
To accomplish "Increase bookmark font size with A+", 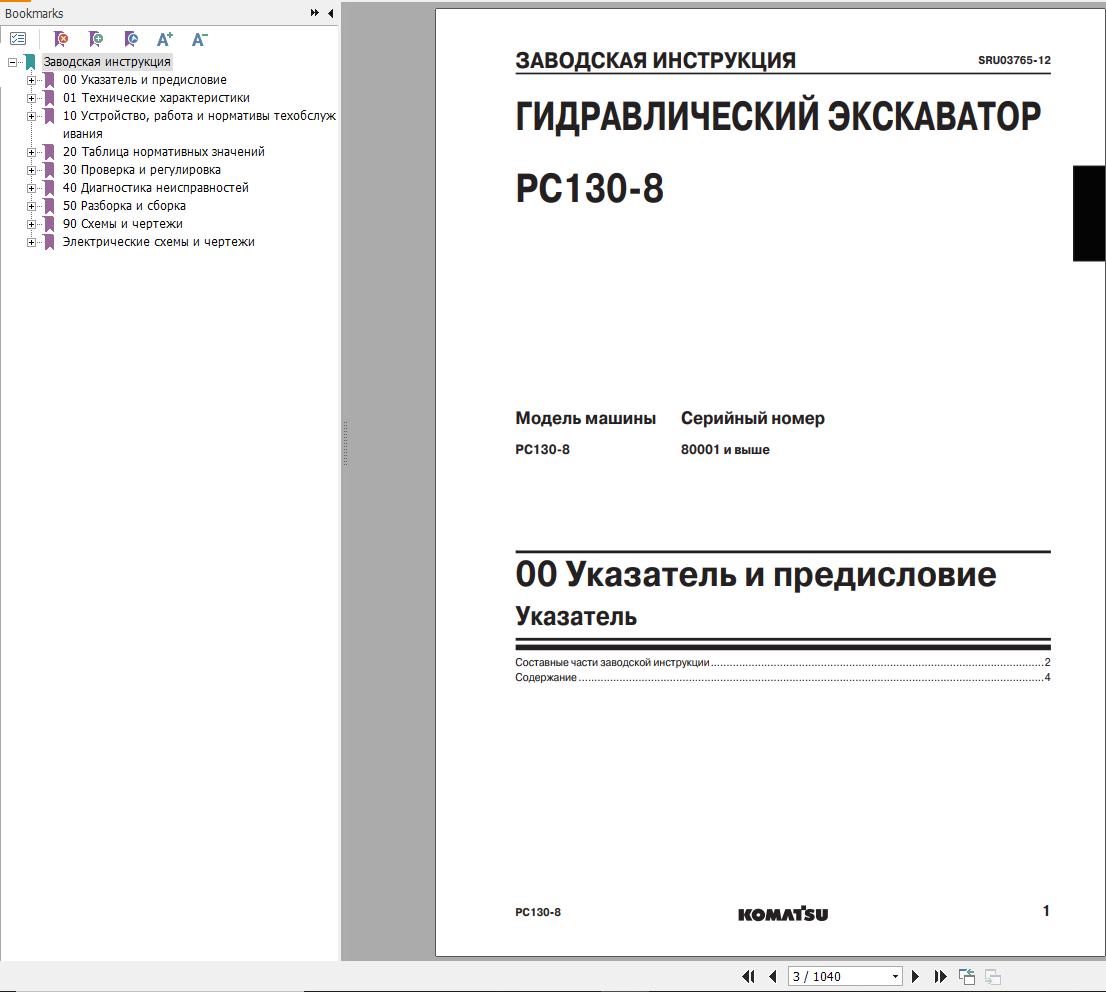I will coord(164,39).
